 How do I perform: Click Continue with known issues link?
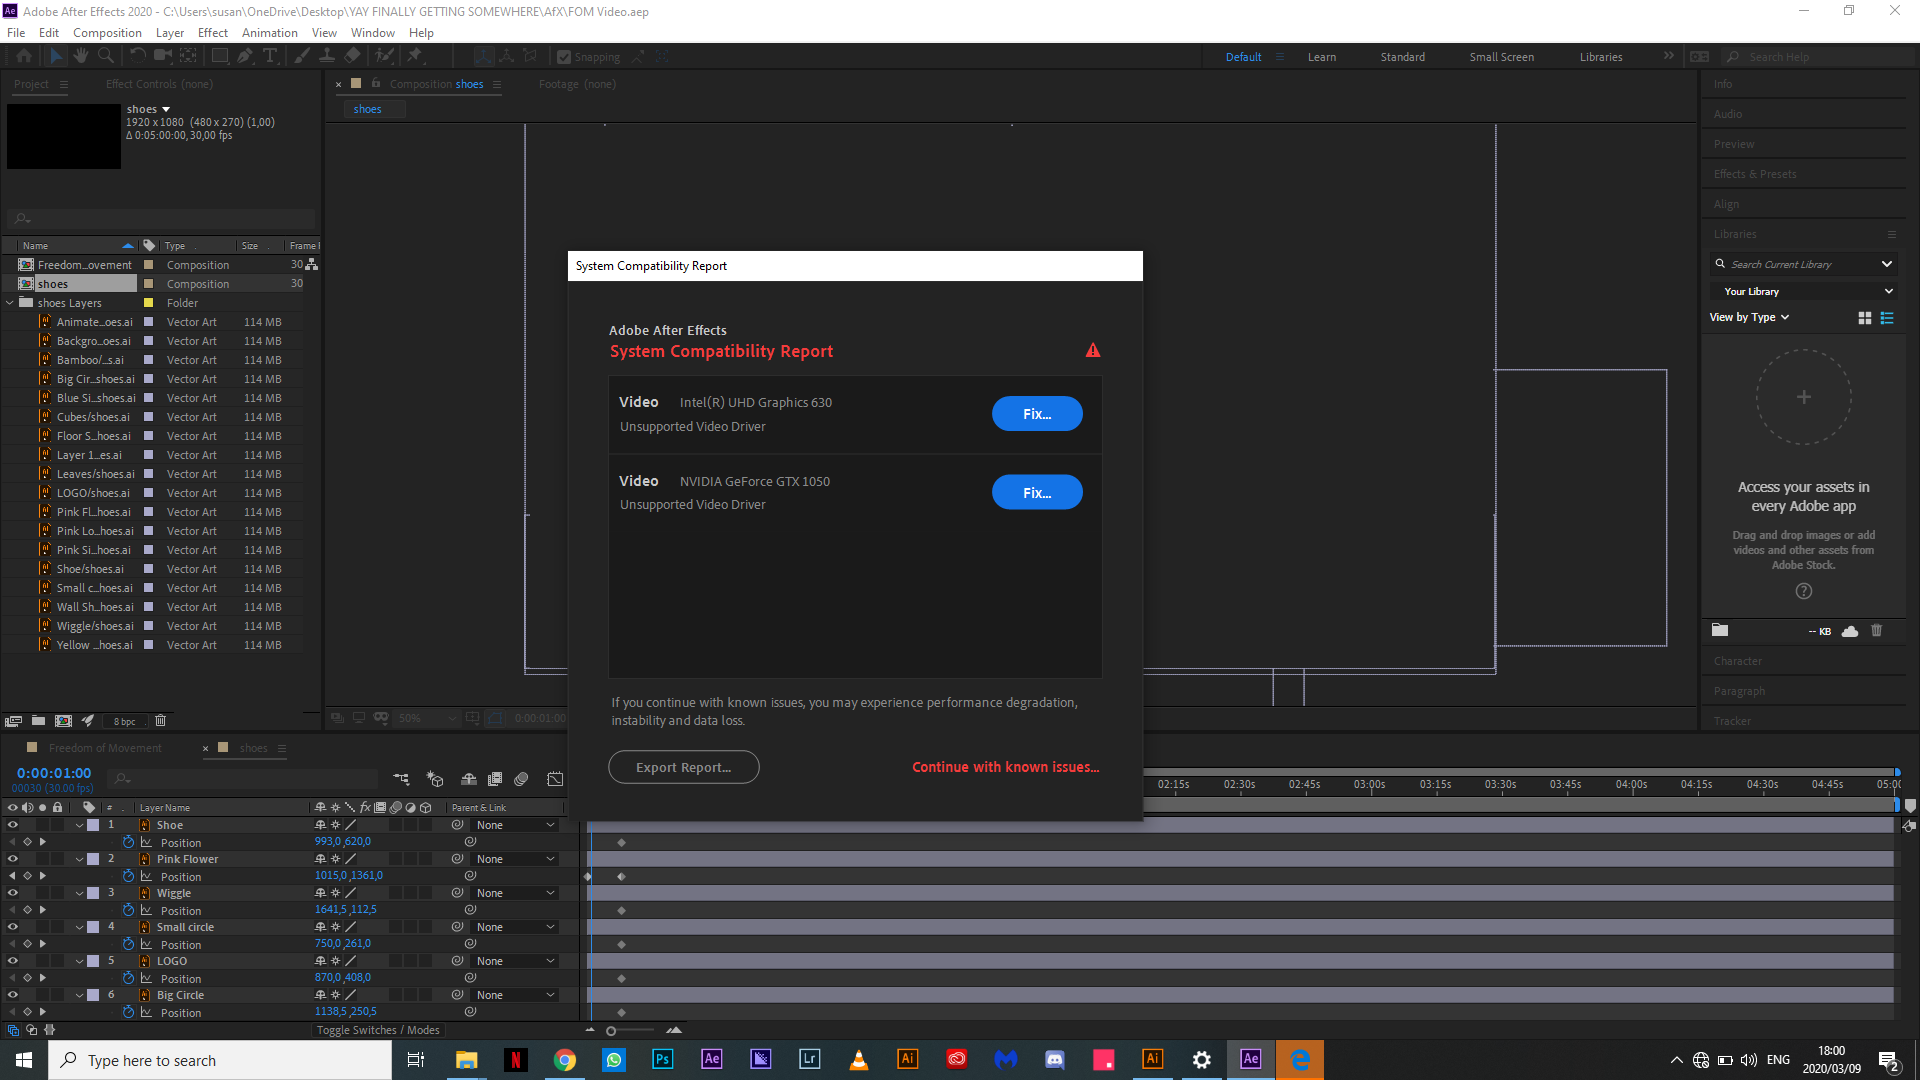coord(1005,767)
